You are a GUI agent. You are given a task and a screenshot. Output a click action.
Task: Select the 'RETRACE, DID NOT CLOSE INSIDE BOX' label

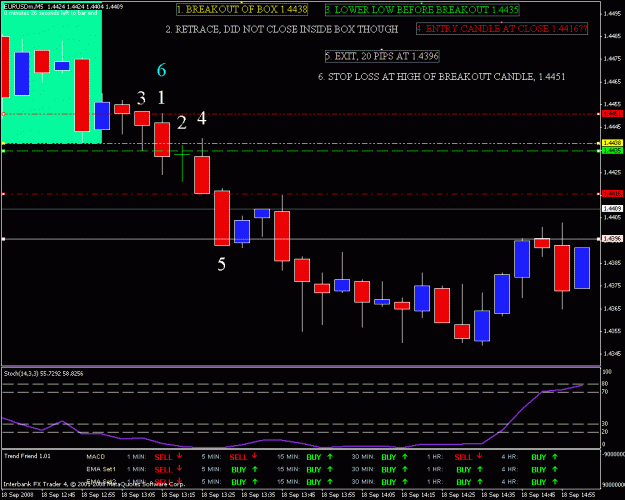tap(282, 29)
